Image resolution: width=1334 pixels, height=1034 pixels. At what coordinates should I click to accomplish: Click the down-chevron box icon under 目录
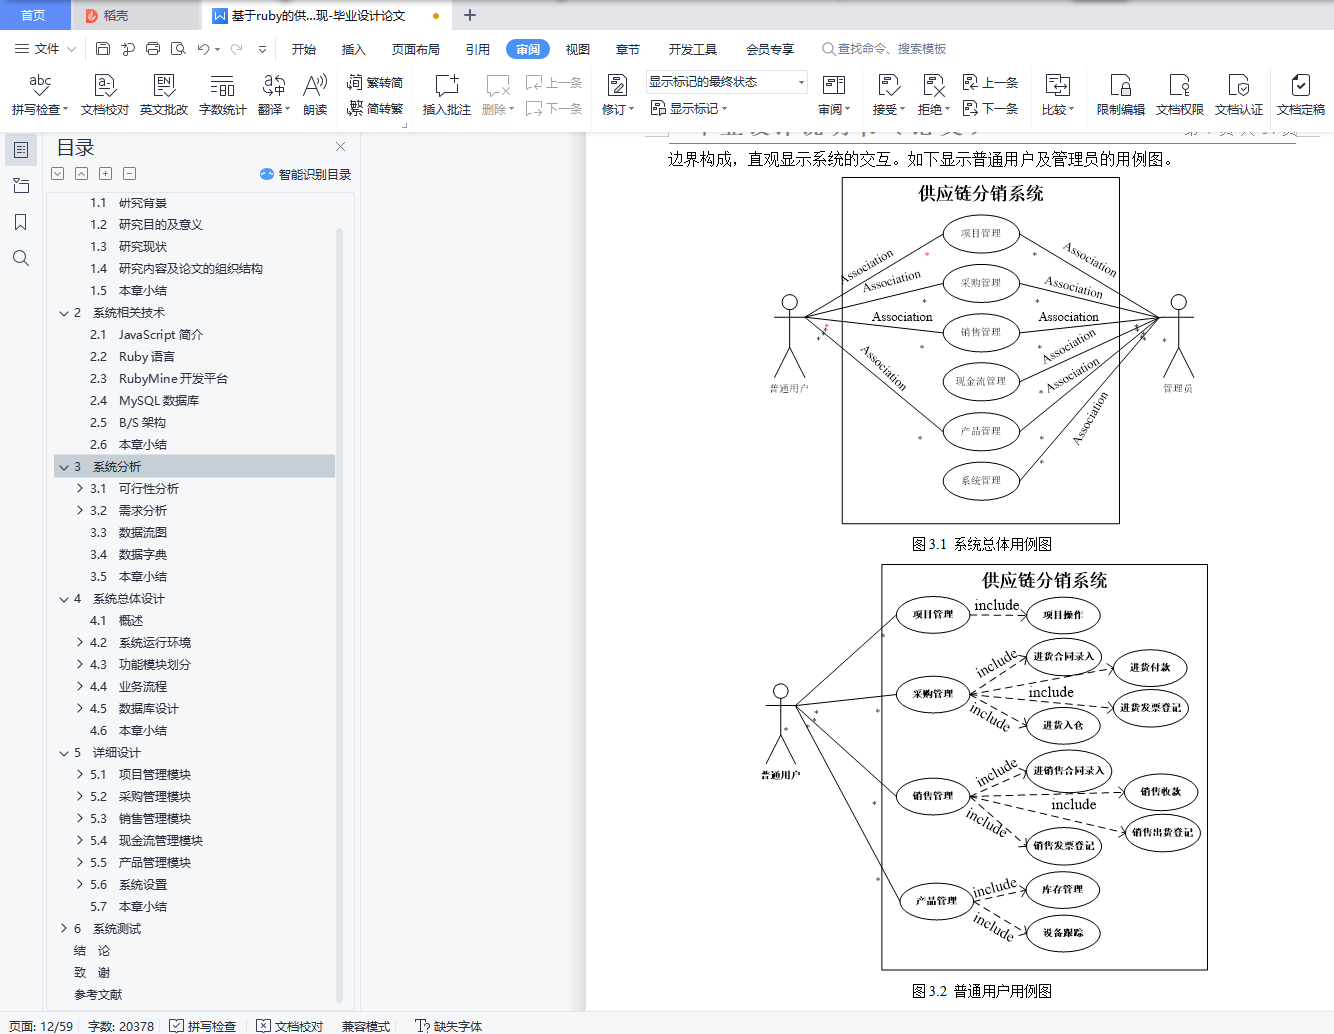coord(57,174)
